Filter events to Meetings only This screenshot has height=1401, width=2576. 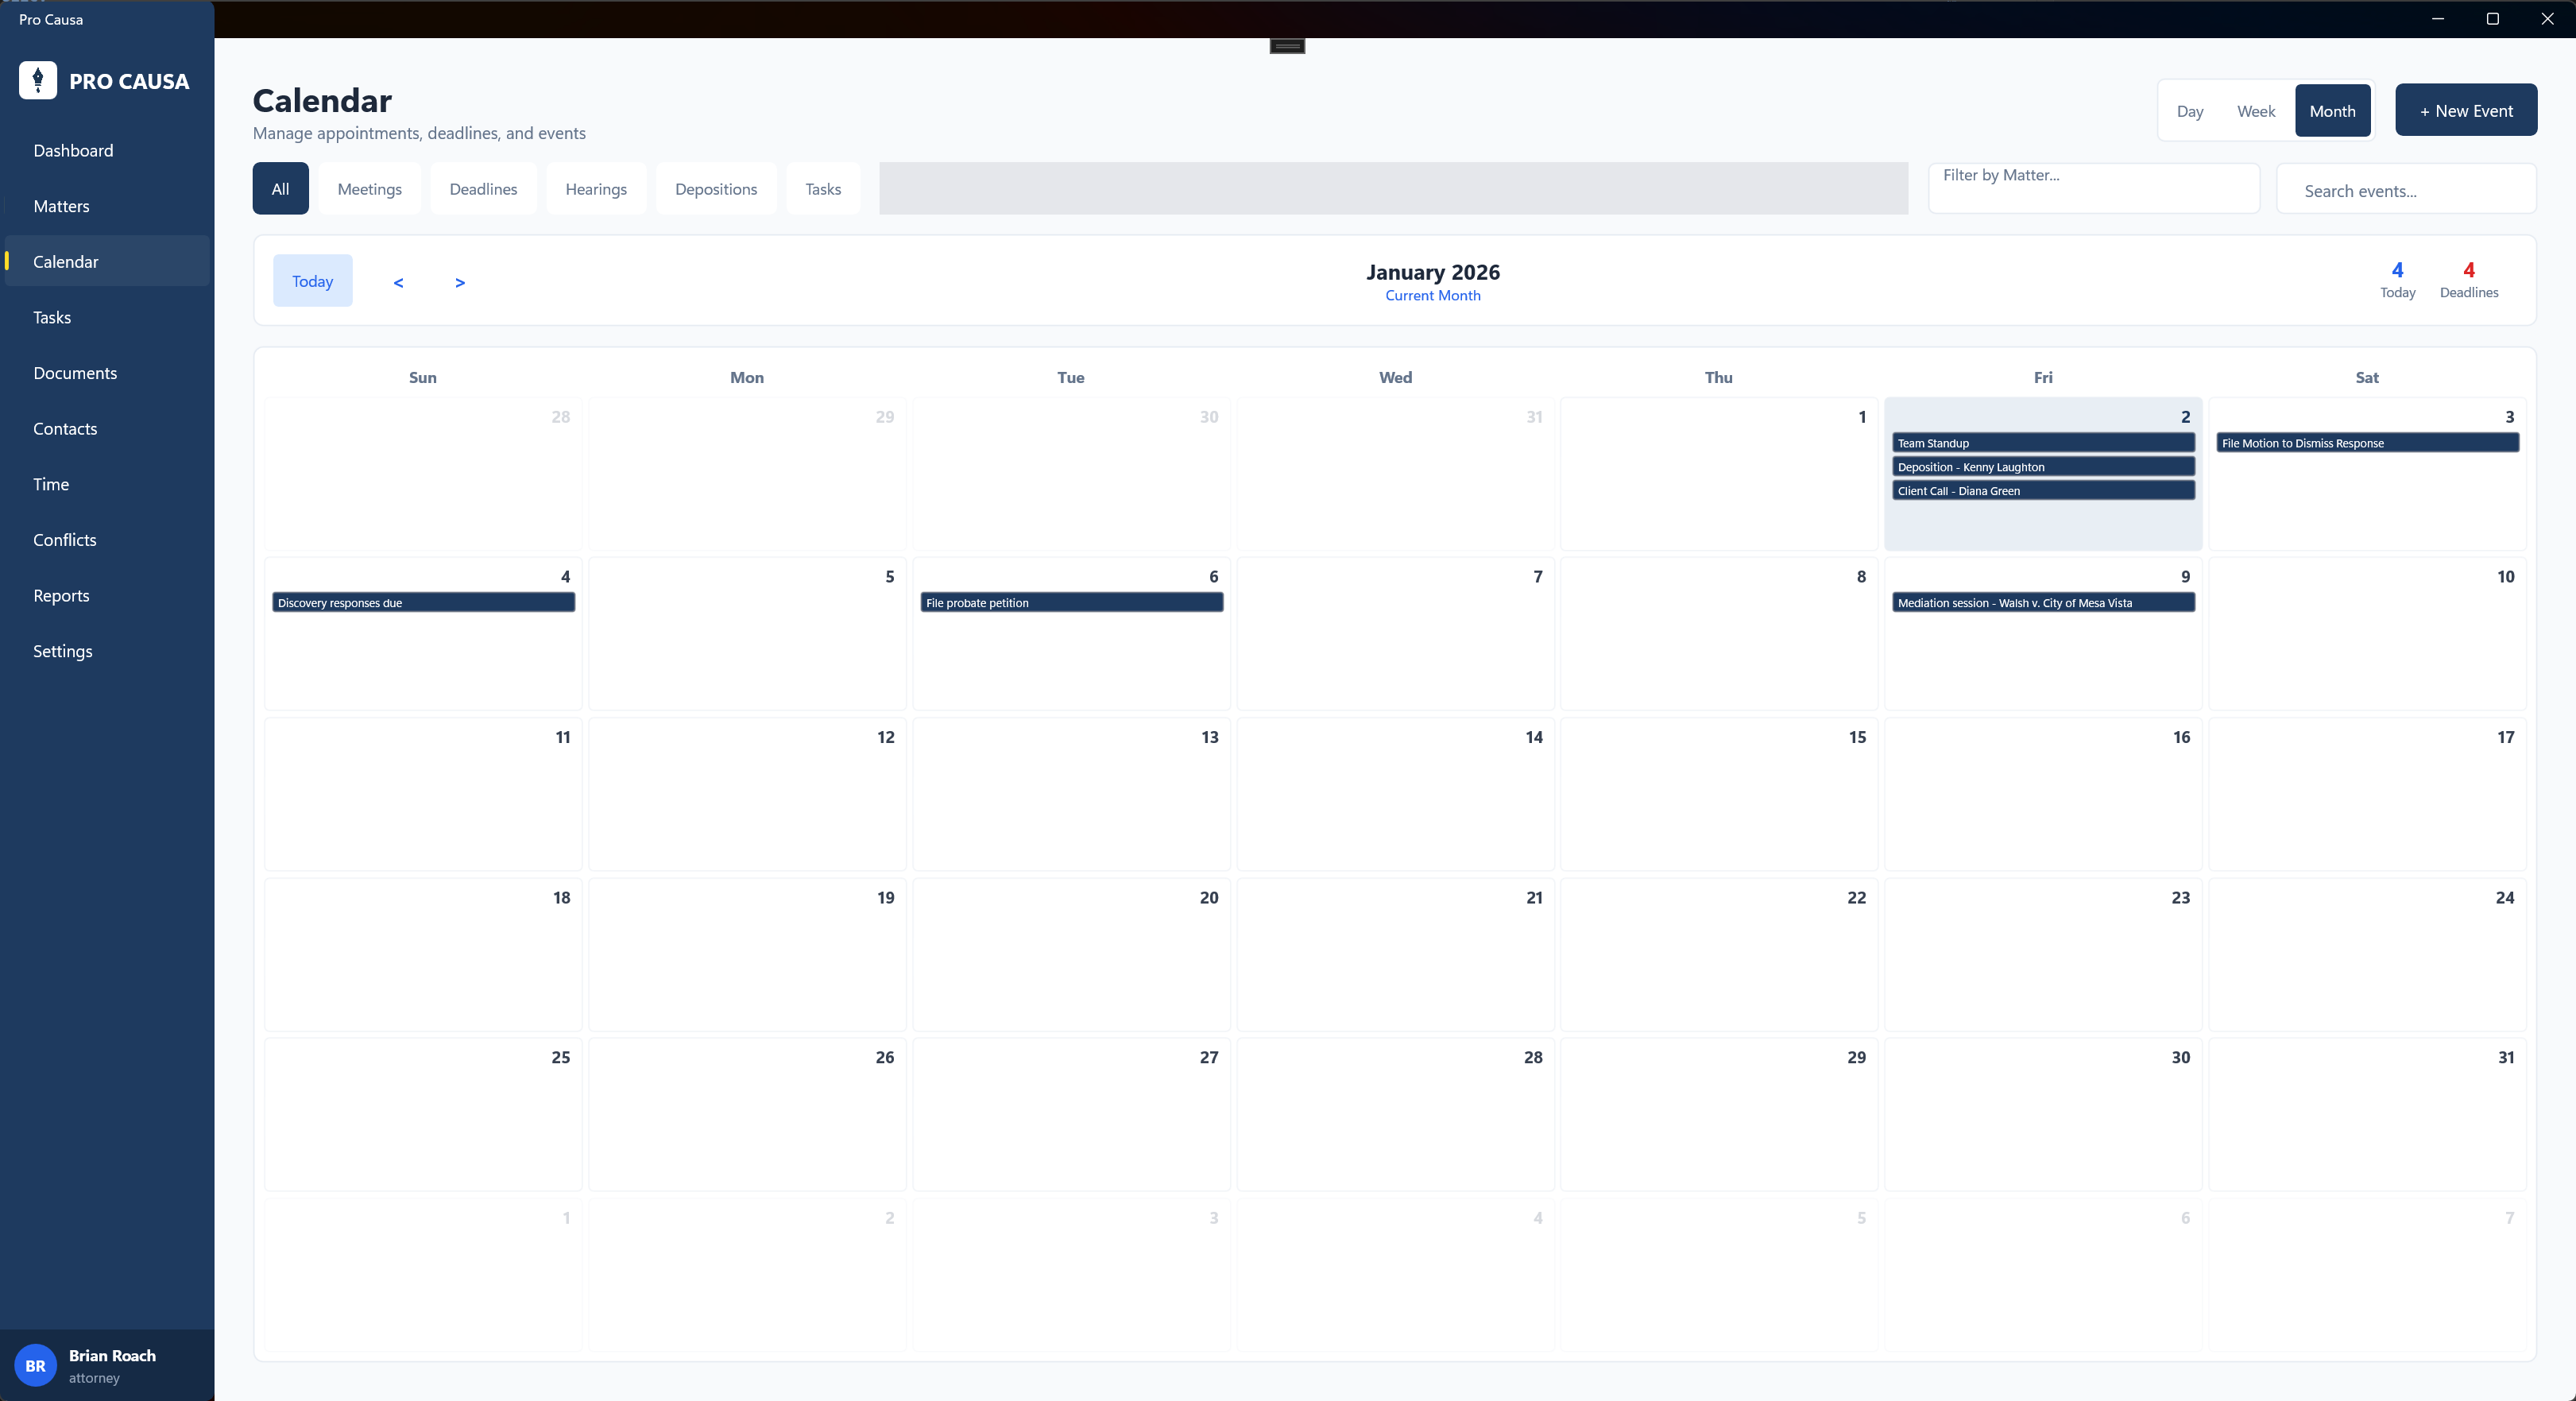tap(369, 188)
